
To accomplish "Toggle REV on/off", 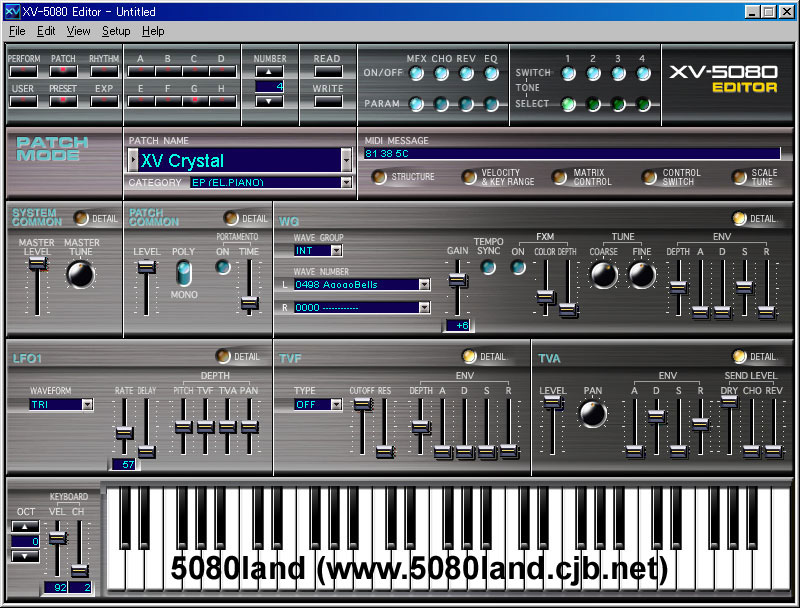I will (466, 73).
